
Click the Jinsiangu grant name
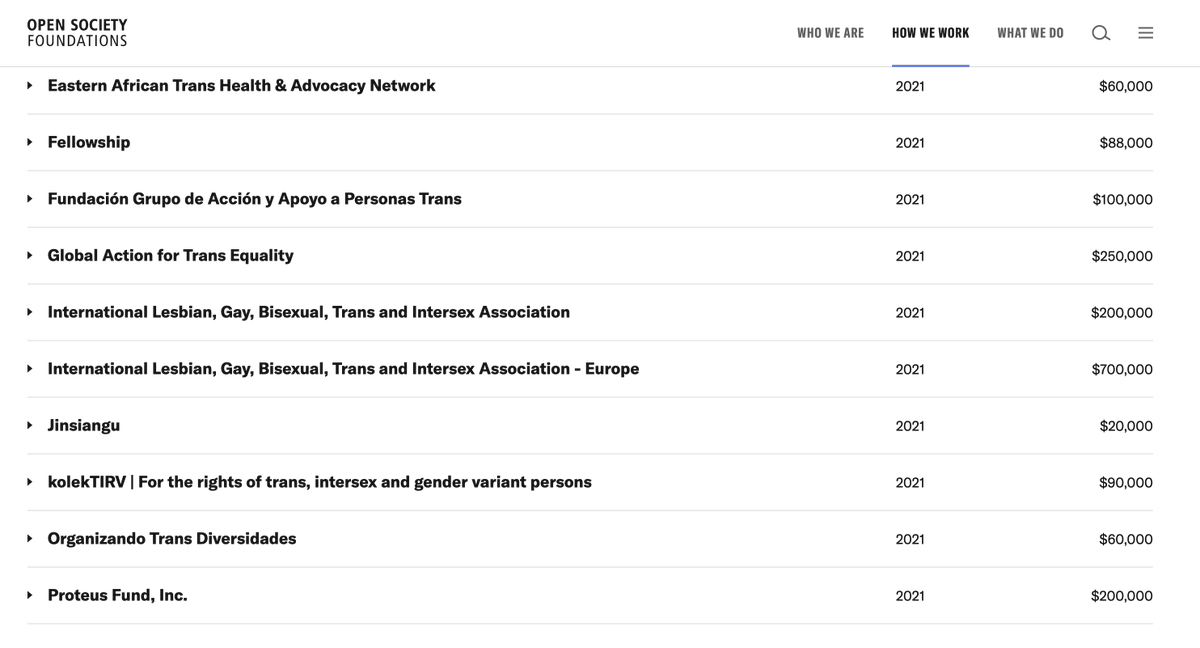[x=84, y=426]
